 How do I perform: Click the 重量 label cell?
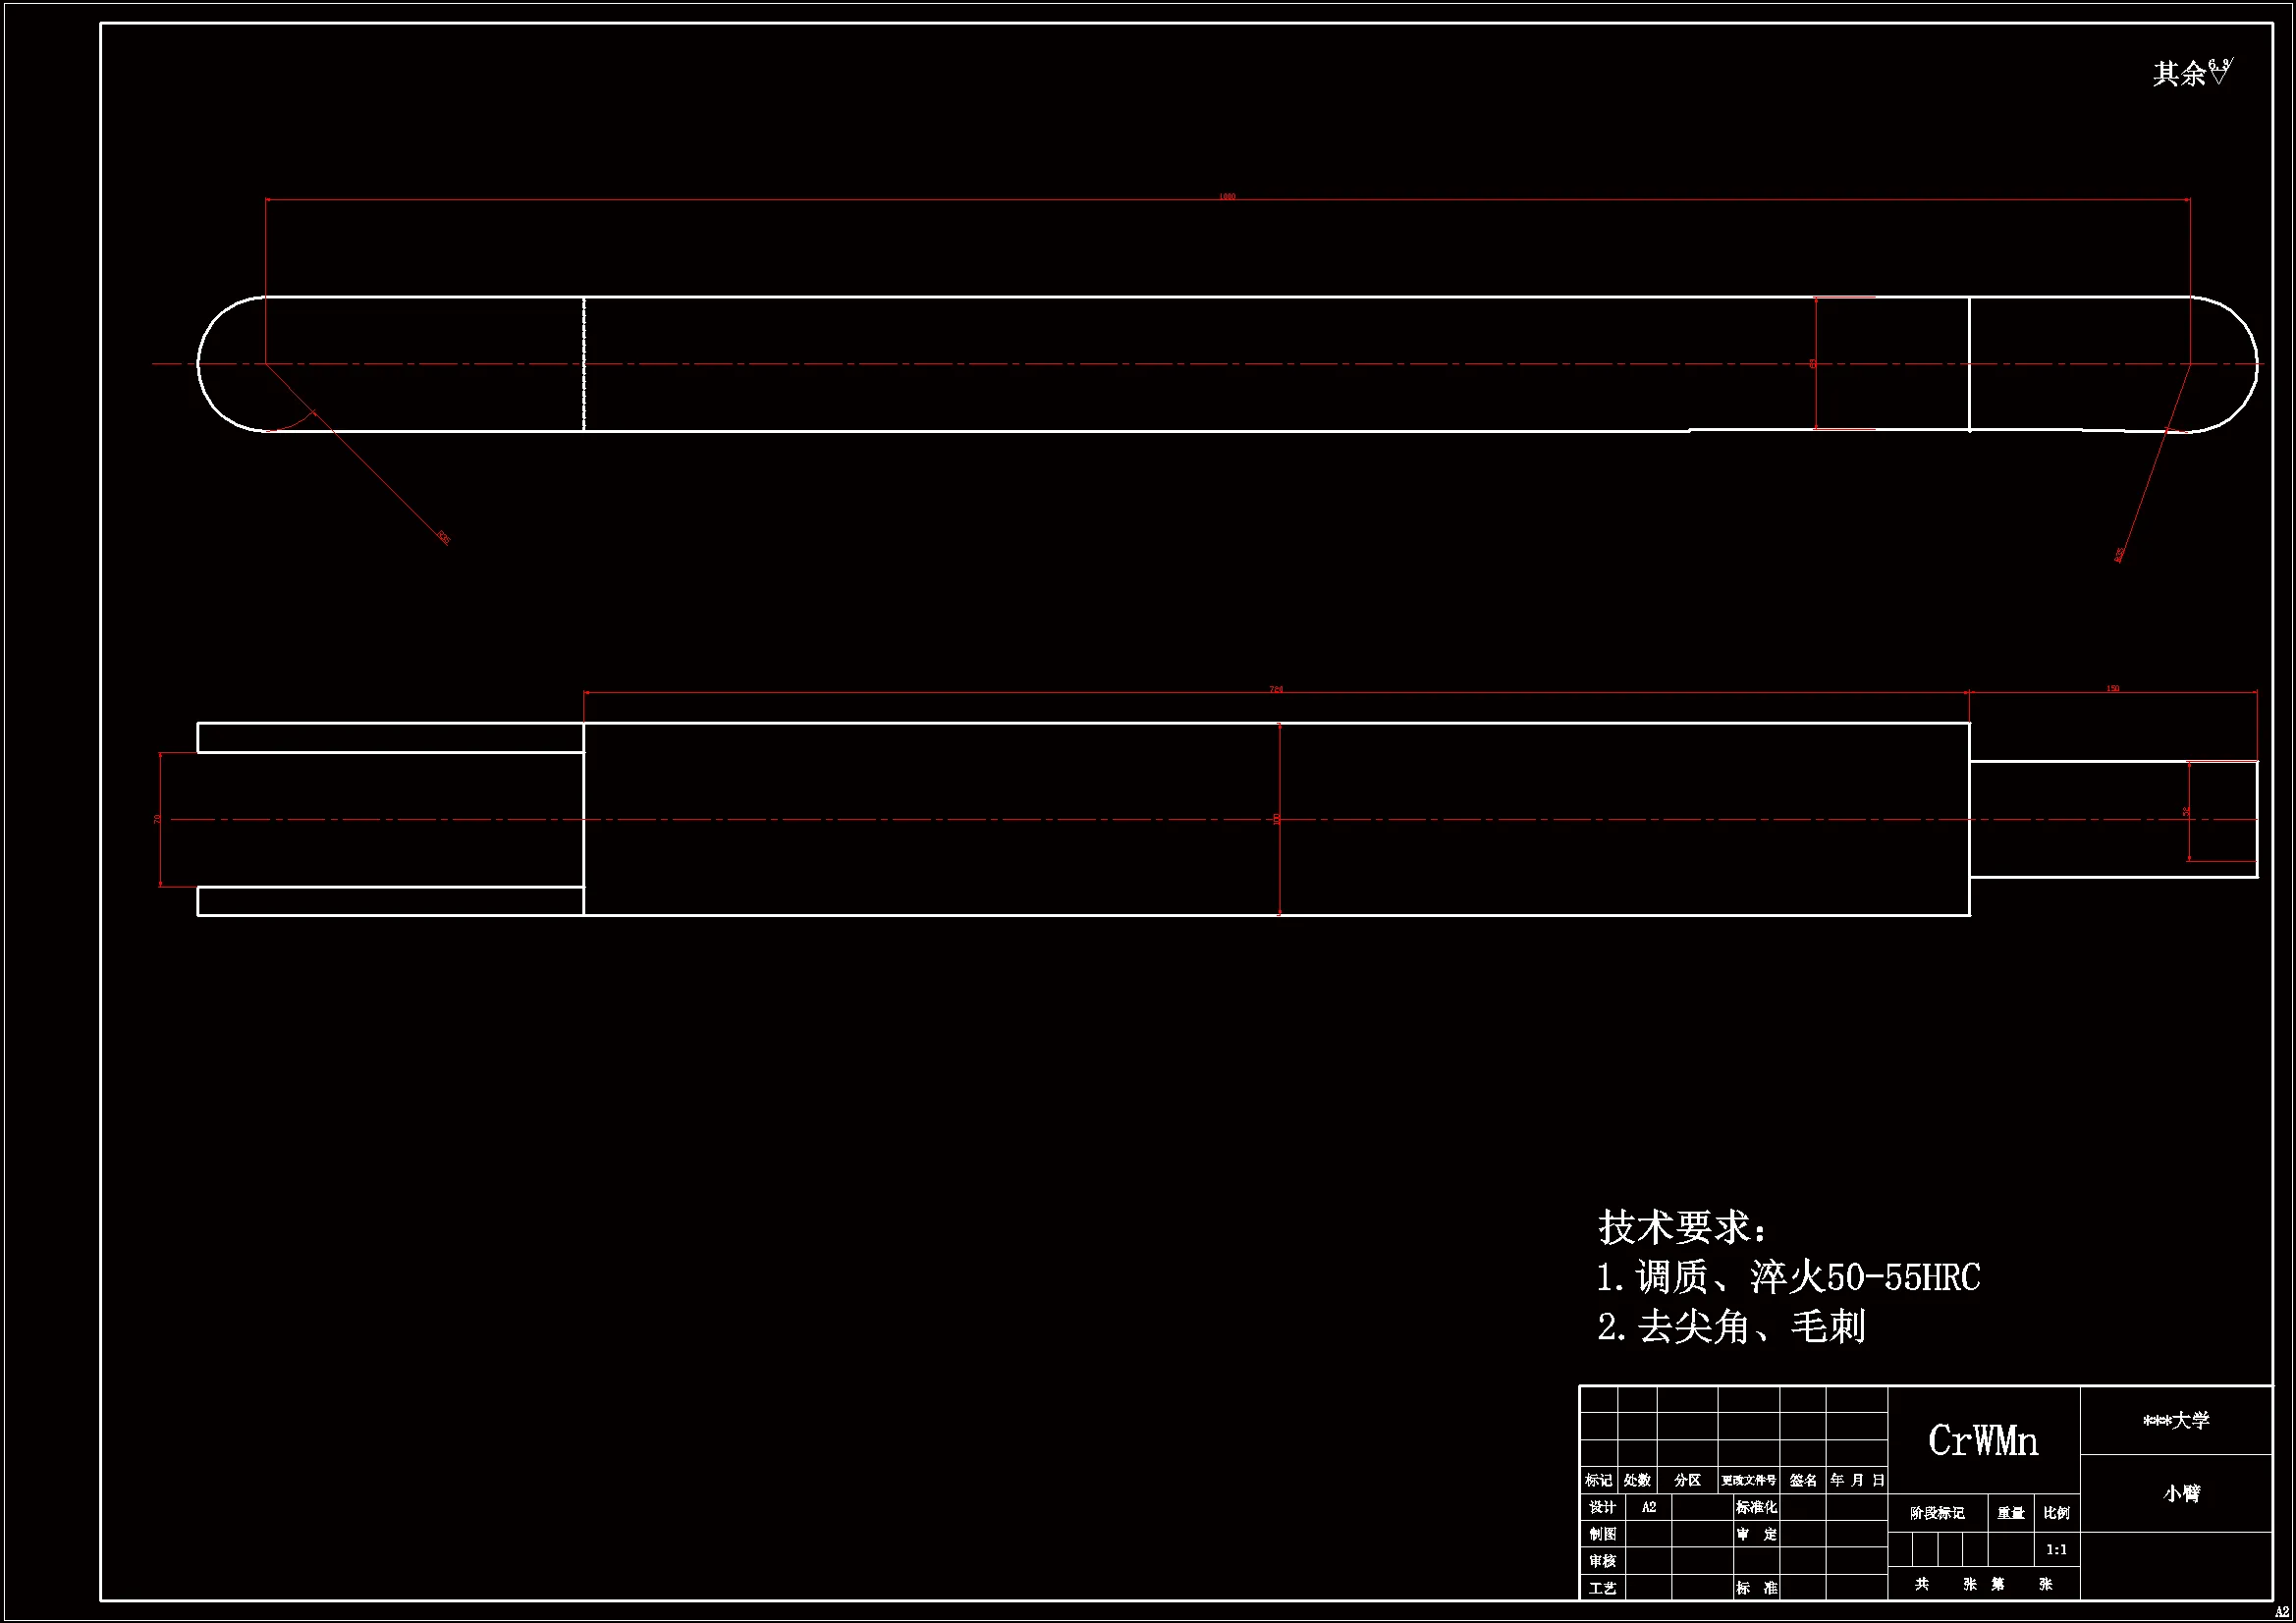[x=2010, y=1514]
